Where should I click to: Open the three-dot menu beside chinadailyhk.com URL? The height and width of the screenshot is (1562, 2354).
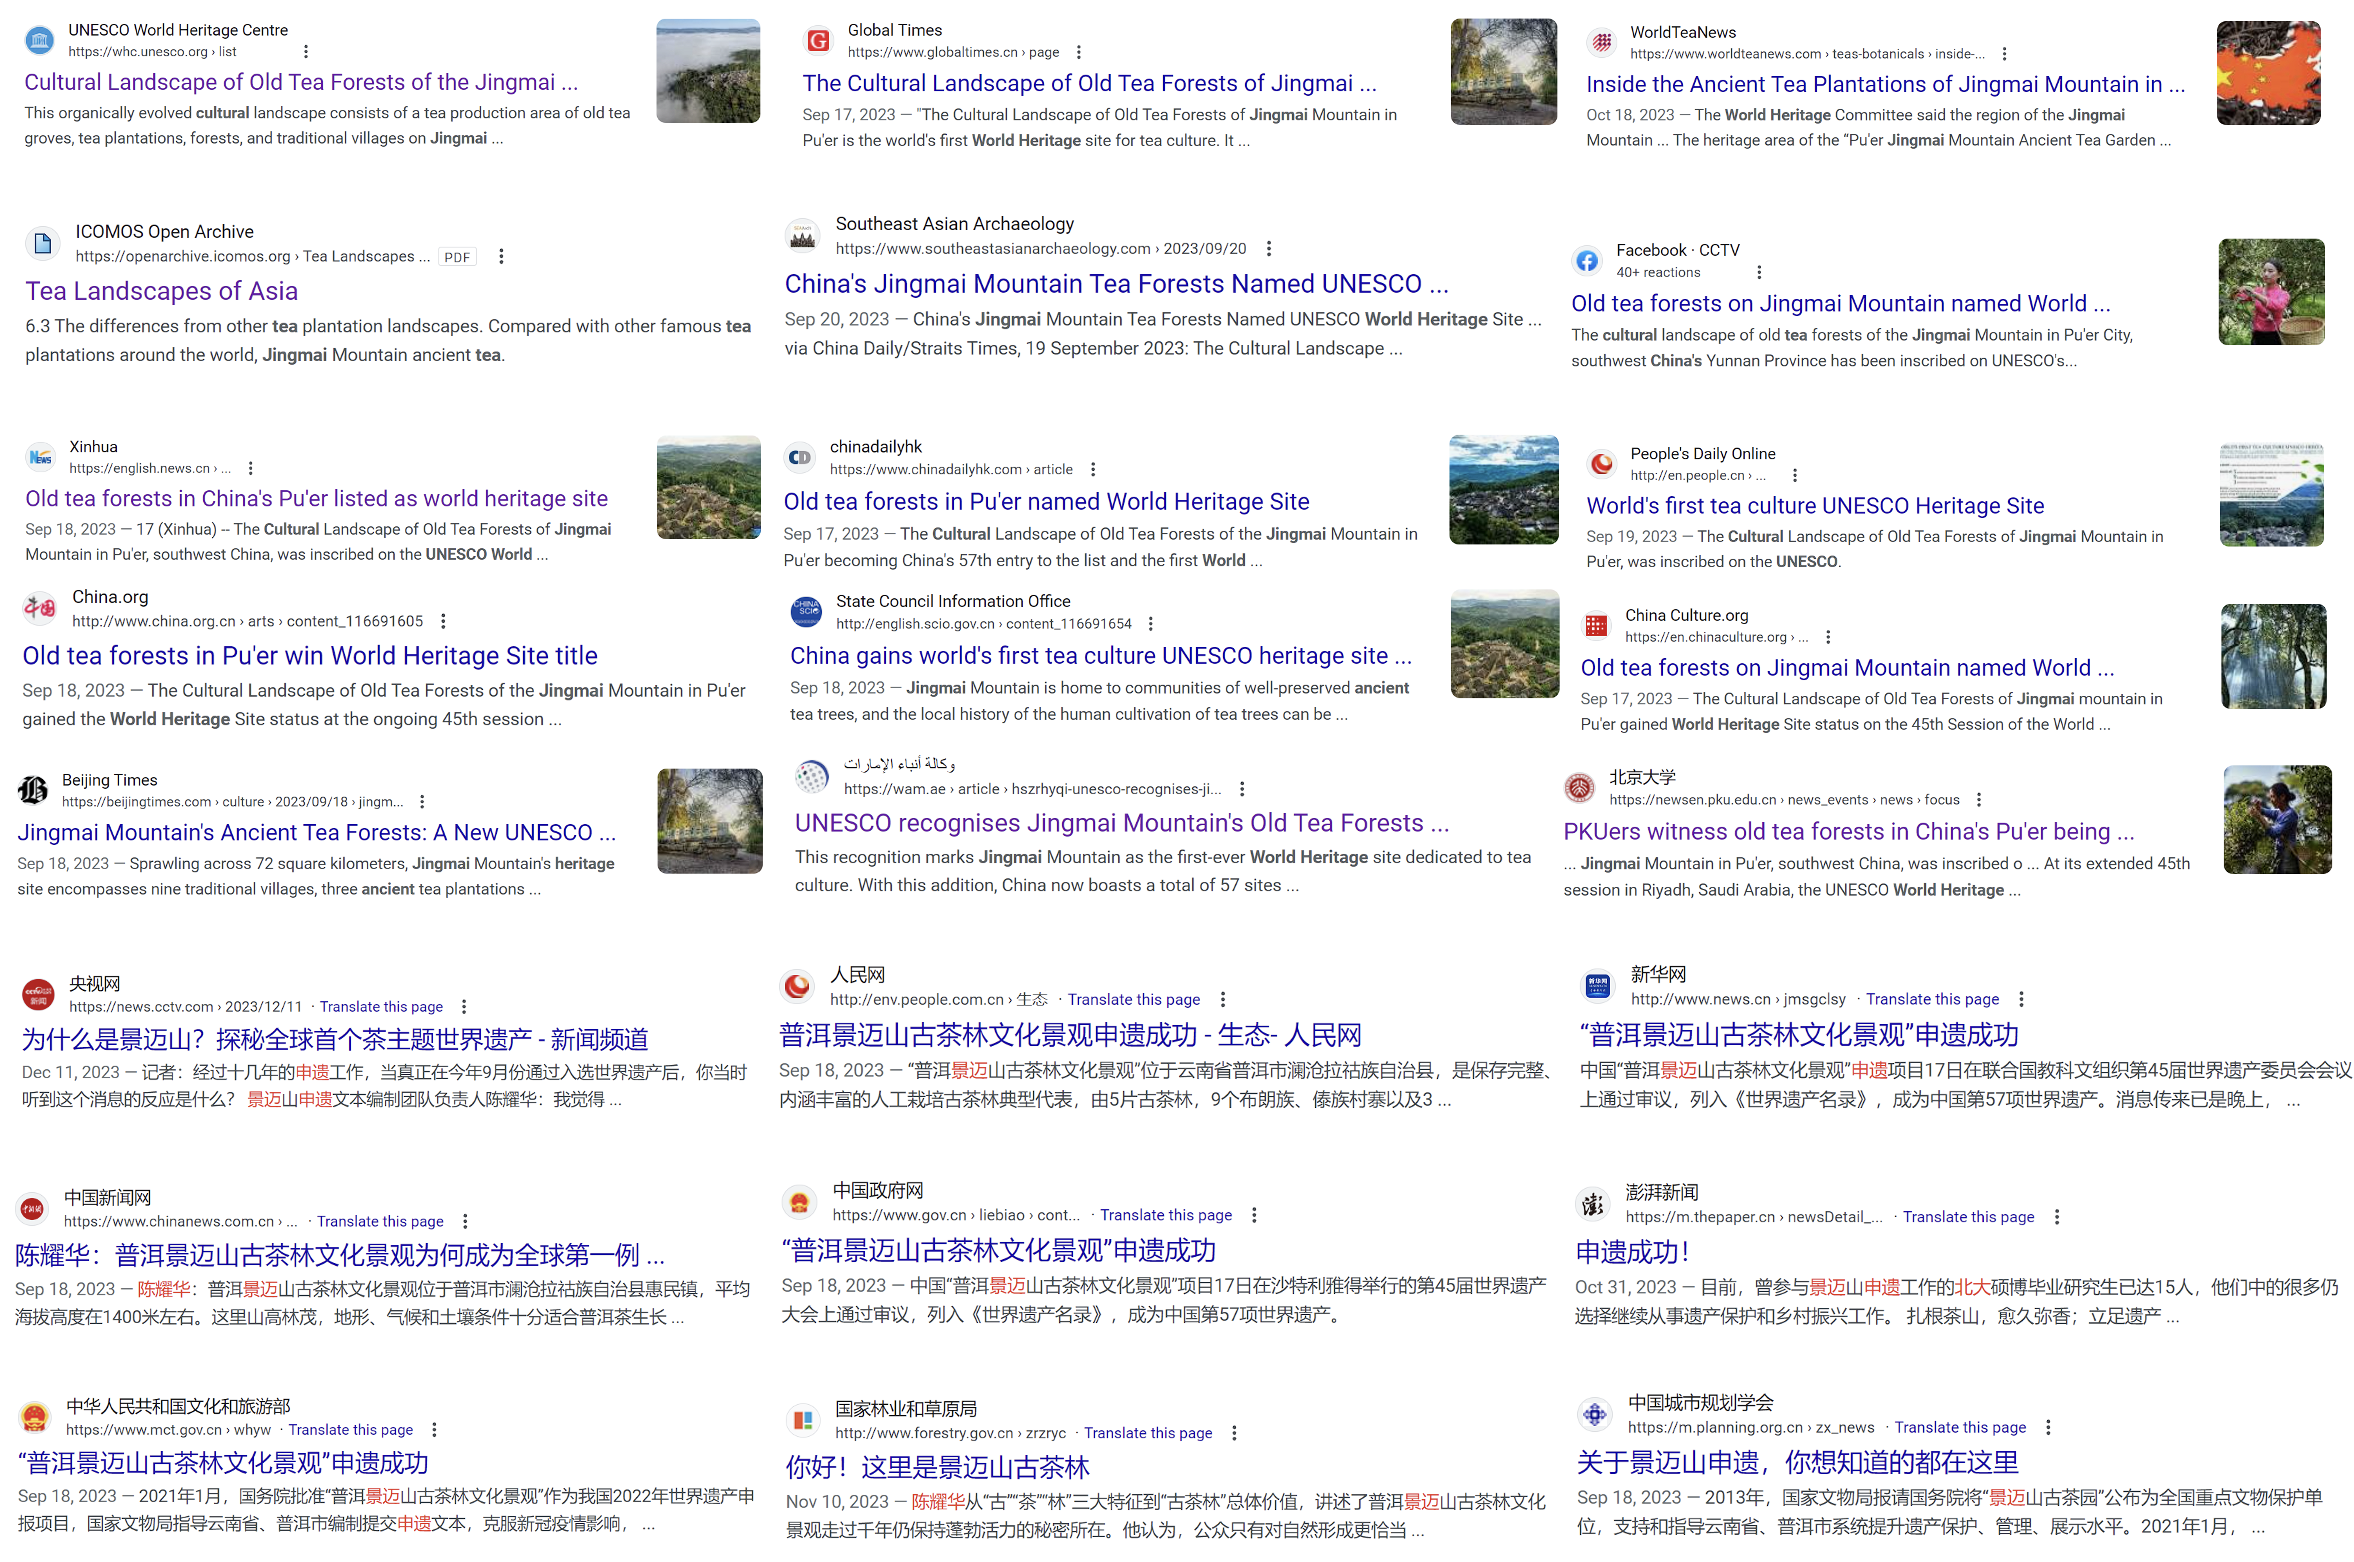pyautogui.click(x=1093, y=469)
